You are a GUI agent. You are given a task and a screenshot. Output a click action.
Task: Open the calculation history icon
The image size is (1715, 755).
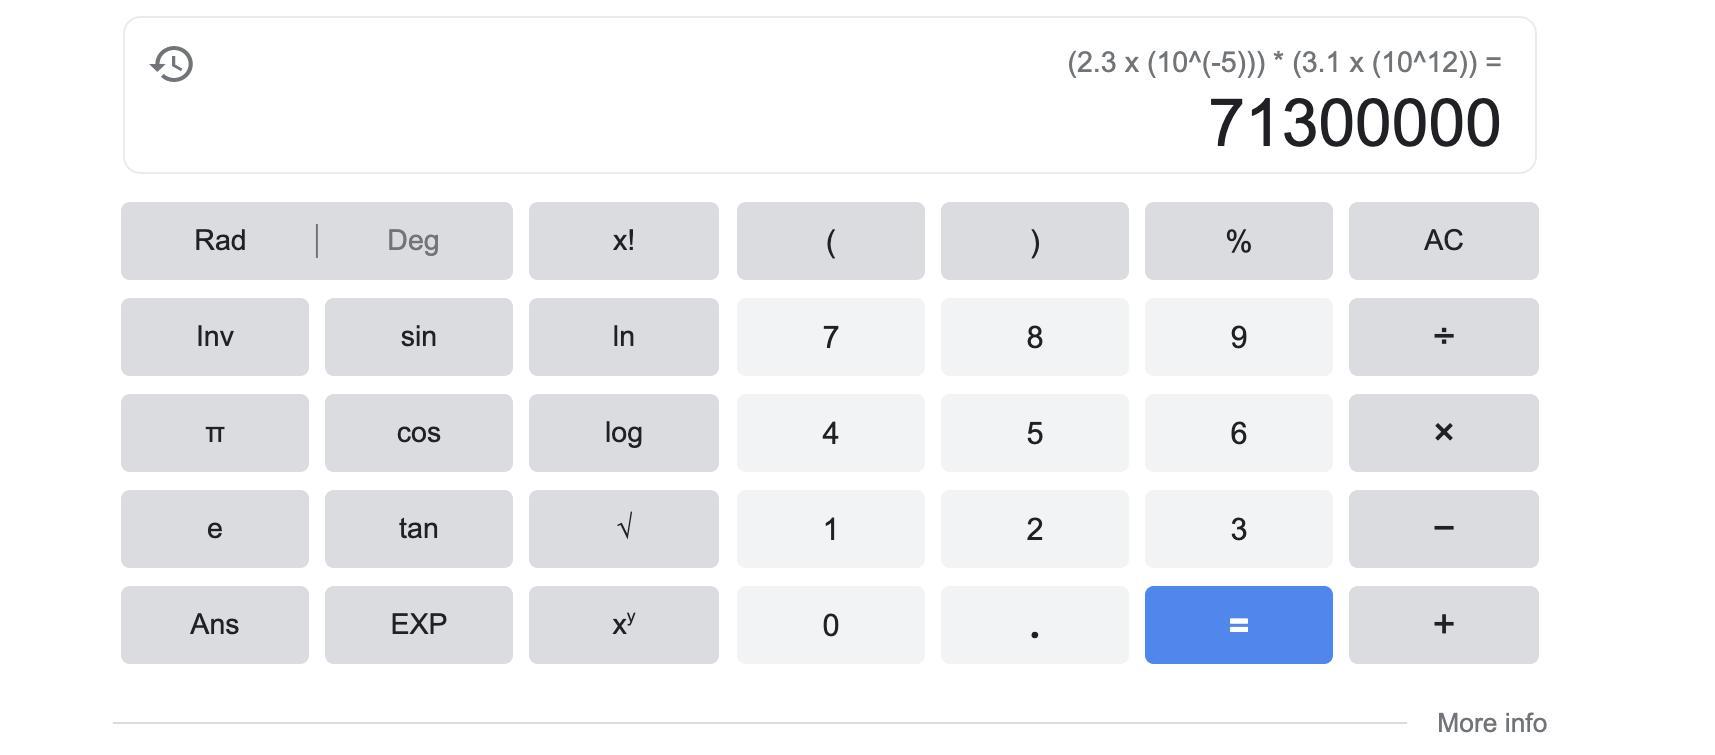[x=172, y=64]
